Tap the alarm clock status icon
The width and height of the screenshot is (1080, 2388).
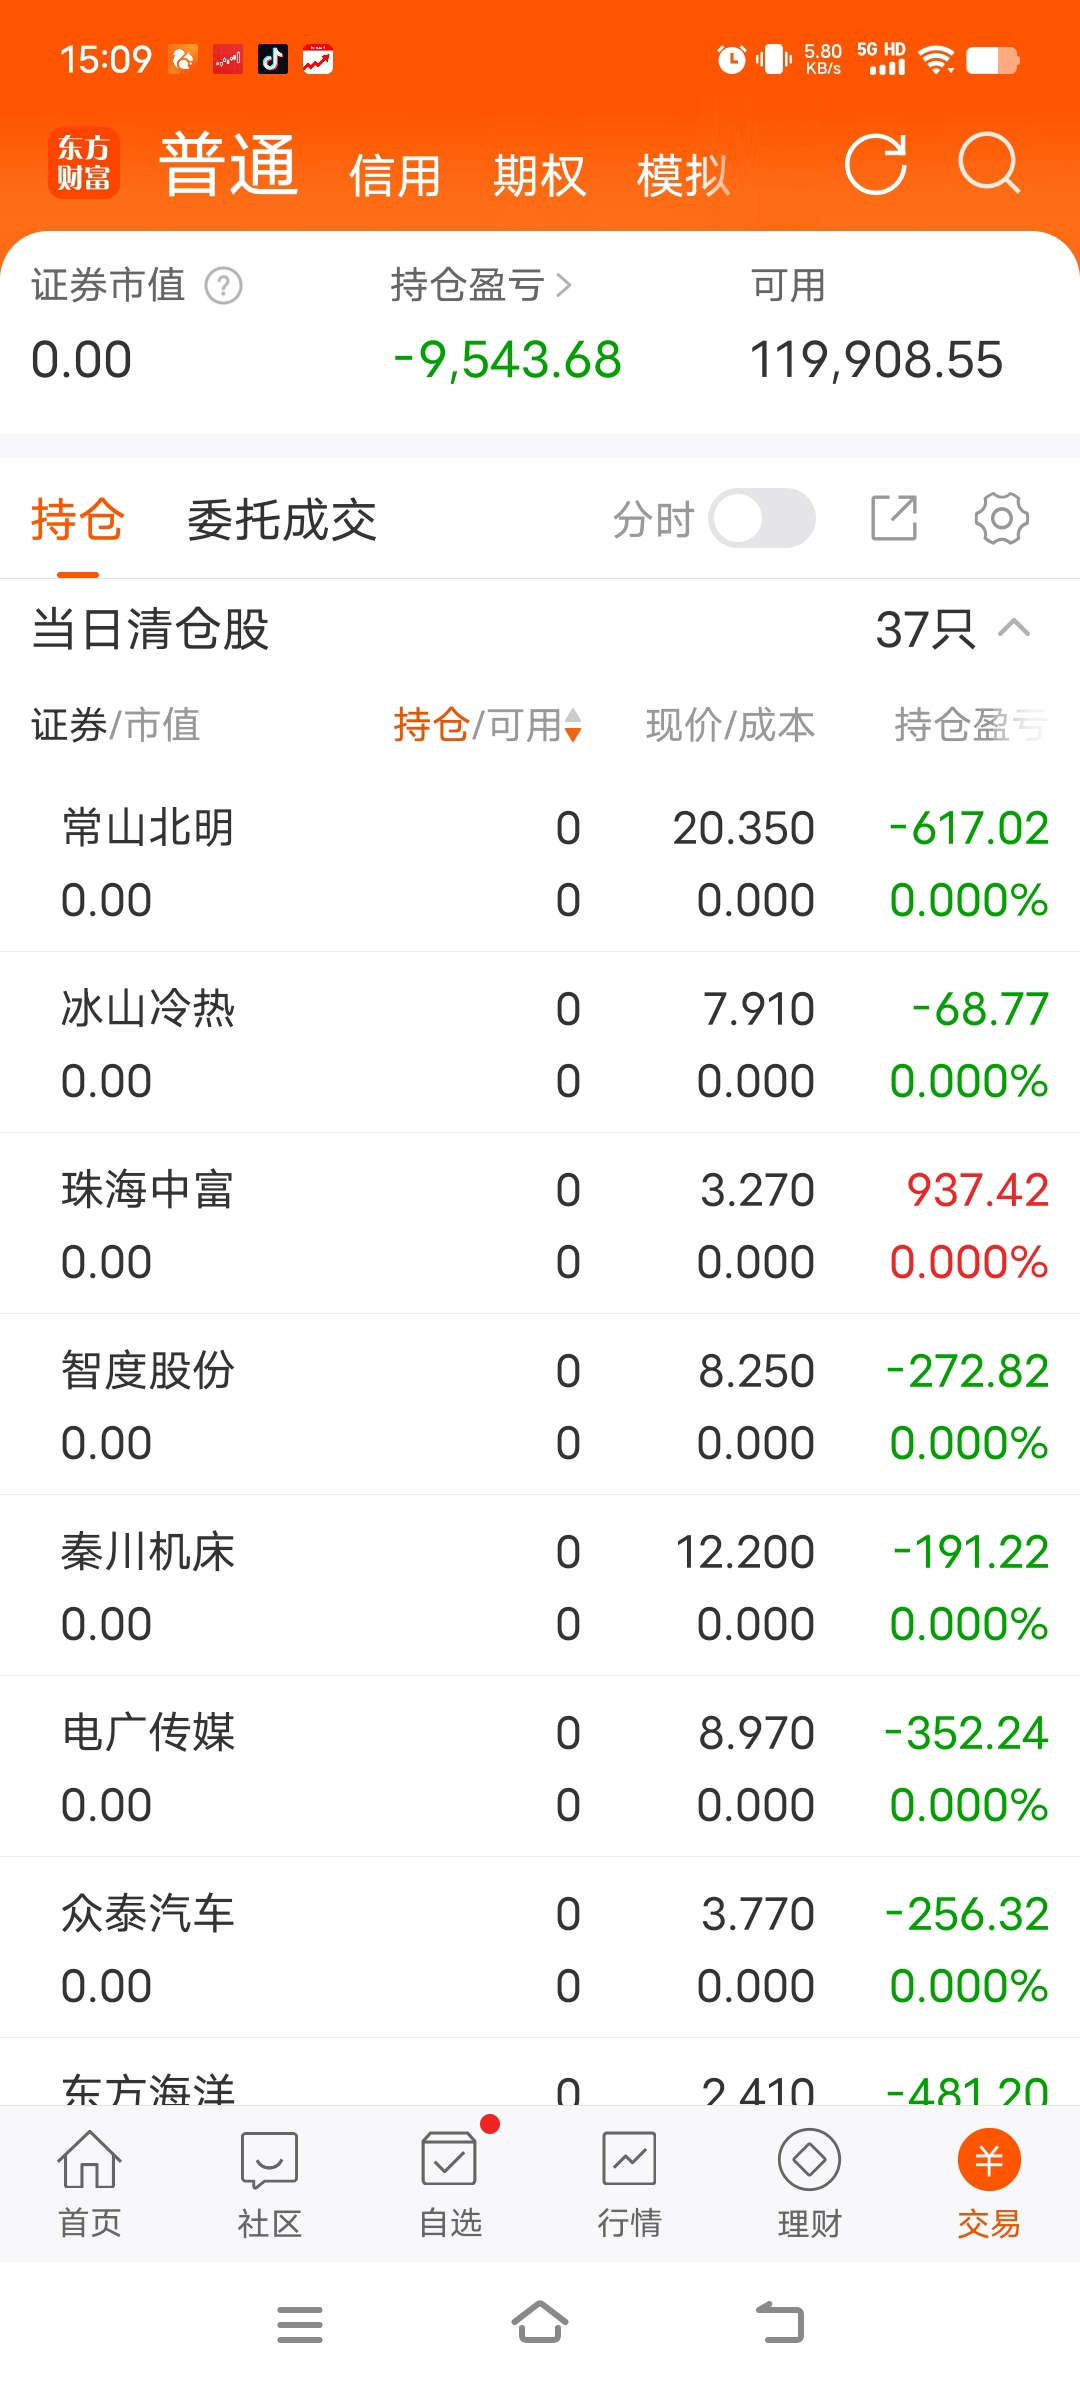point(732,60)
